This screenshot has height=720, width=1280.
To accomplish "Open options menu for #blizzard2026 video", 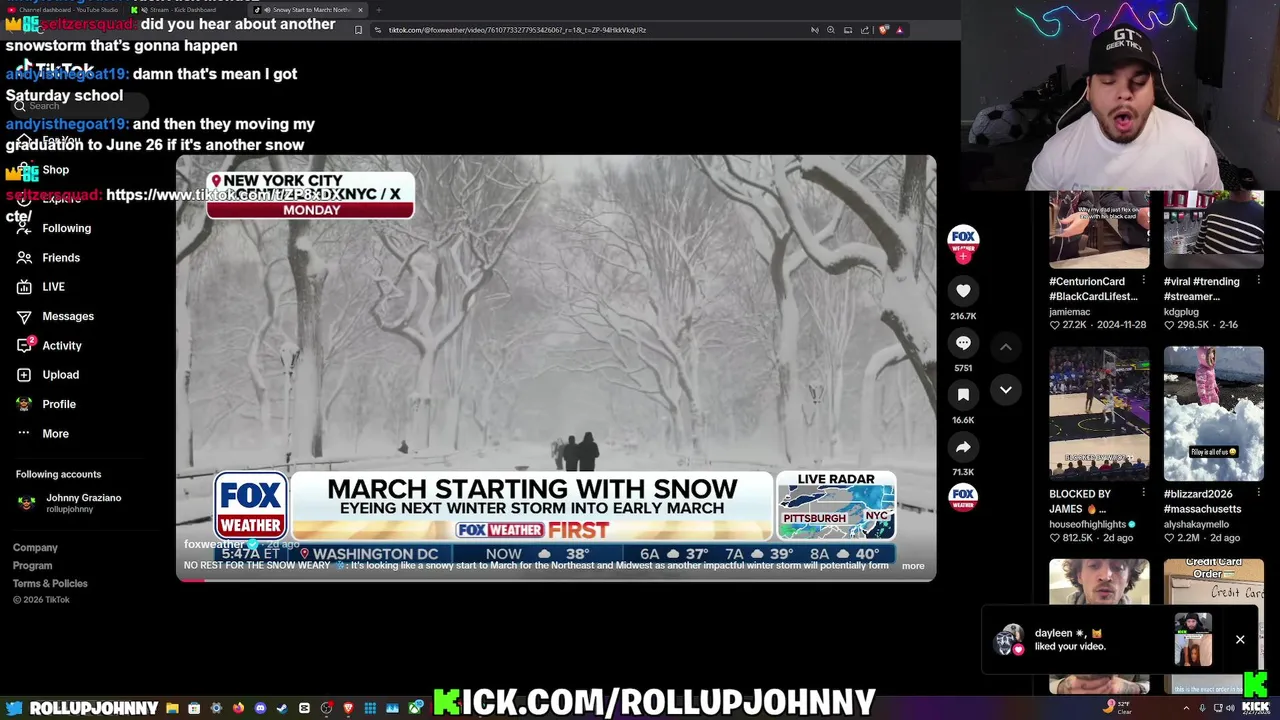I will click(x=1257, y=493).
